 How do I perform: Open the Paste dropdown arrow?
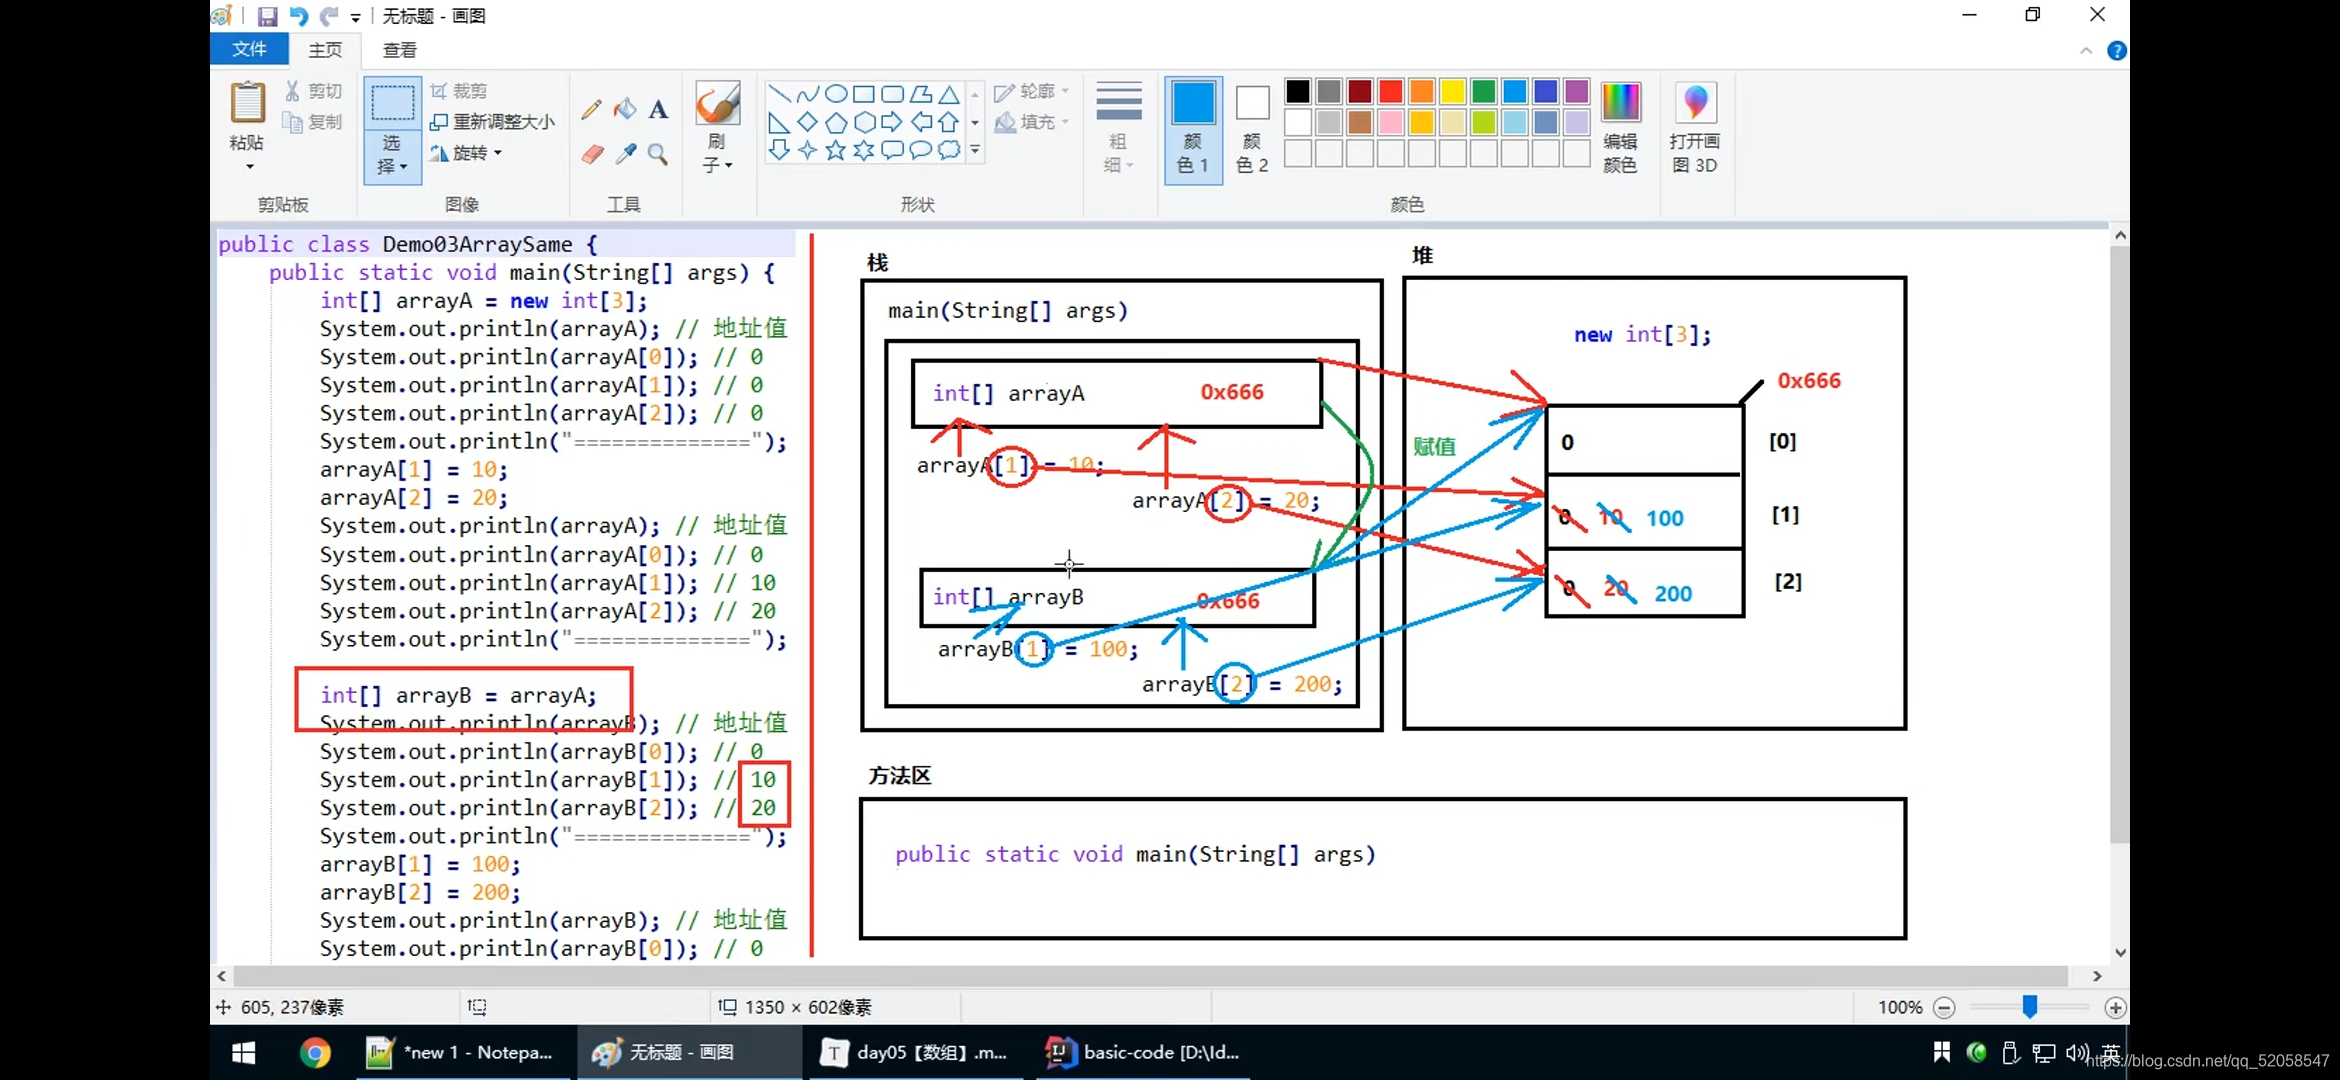(249, 167)
